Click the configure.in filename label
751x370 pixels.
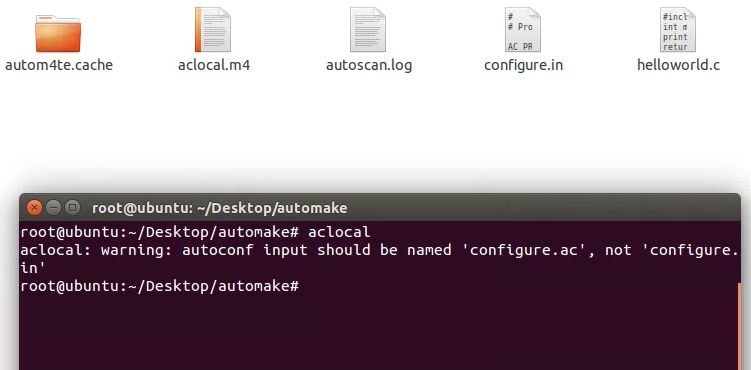tap(523, 65)
